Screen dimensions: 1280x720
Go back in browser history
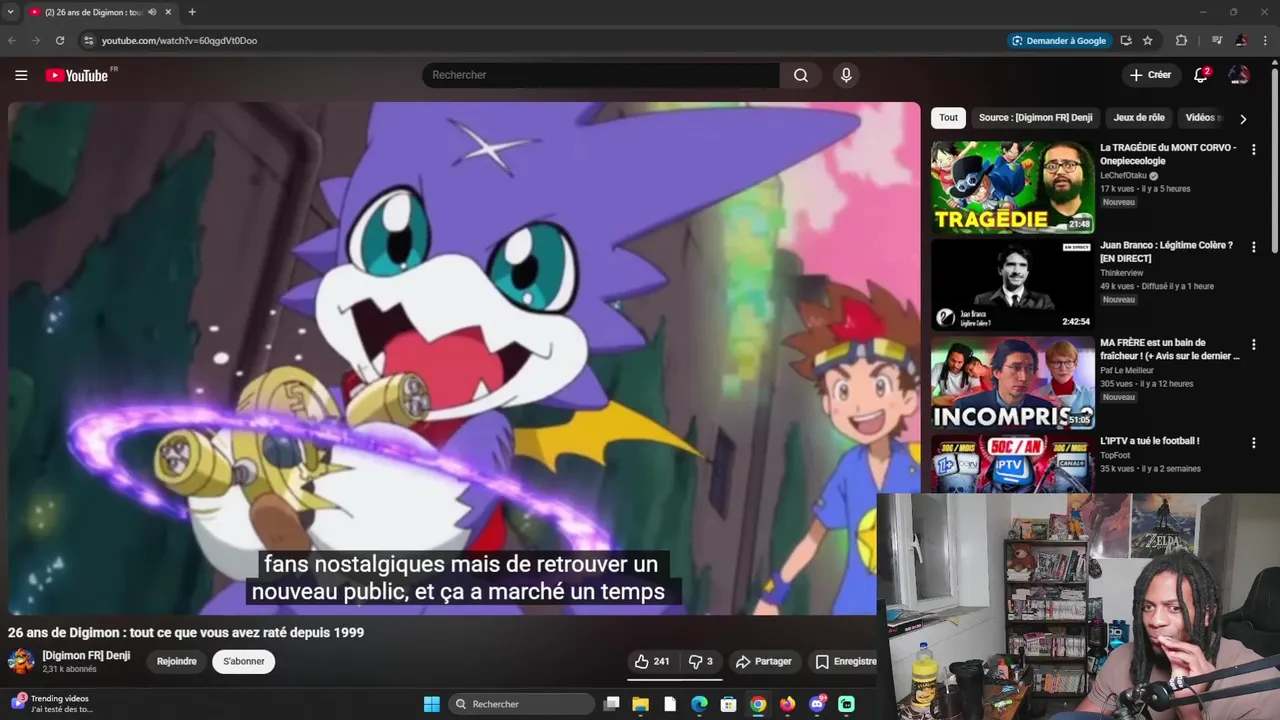pyautogui.click(x=12, y=40)
